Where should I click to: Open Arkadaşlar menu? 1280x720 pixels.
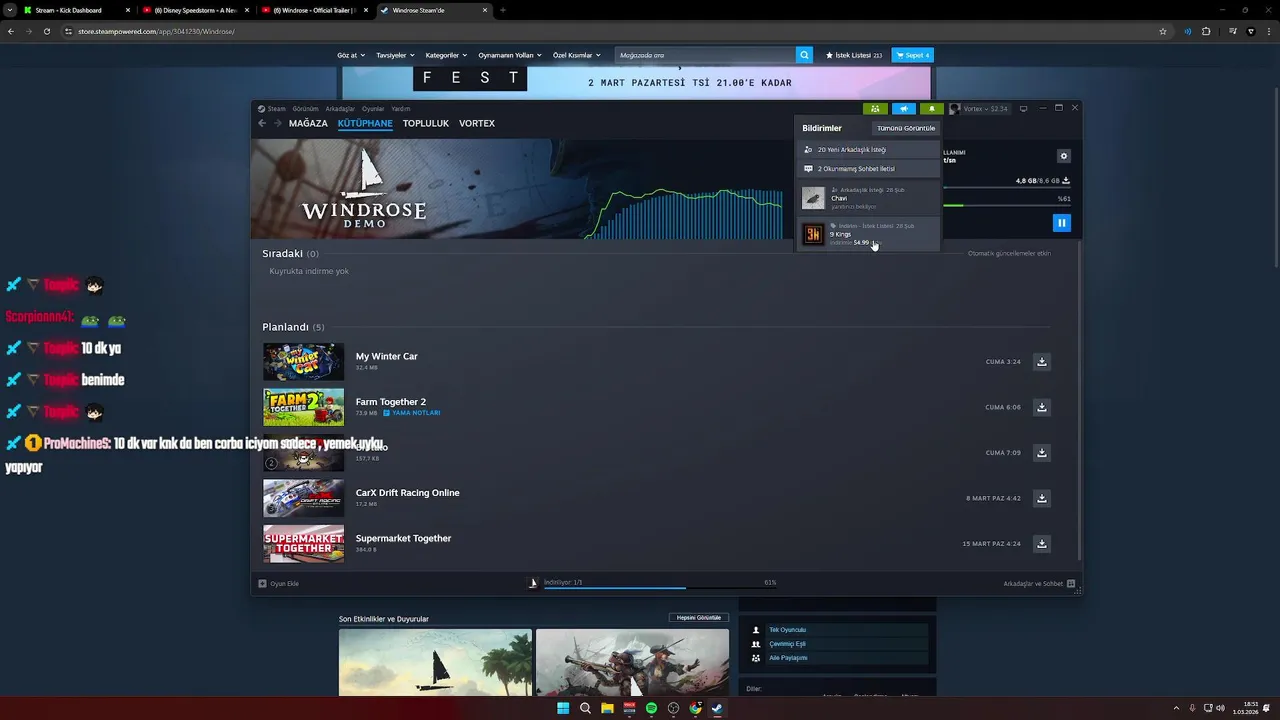click(x=340, y=108)
